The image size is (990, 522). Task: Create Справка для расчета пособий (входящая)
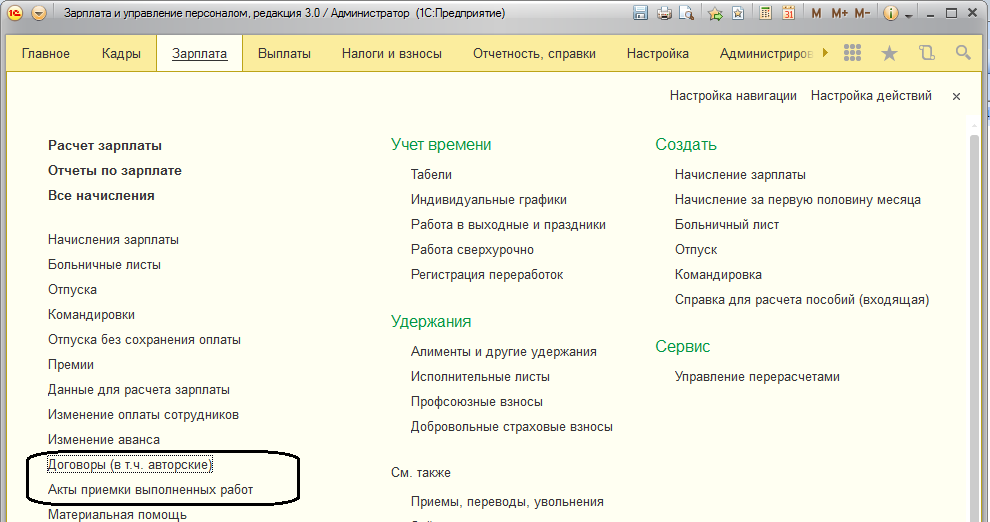pyautogui.click(x=802, y=300)
